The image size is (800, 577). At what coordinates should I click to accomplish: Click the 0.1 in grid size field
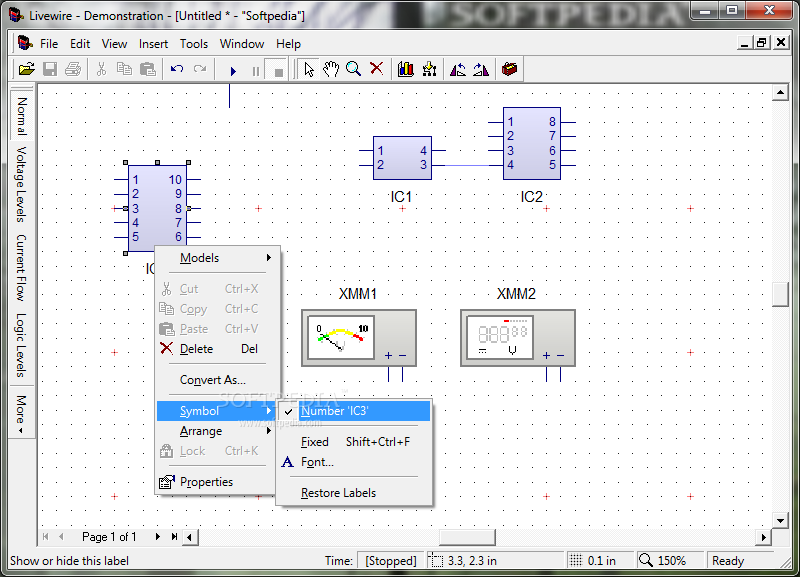click(599, 561)
